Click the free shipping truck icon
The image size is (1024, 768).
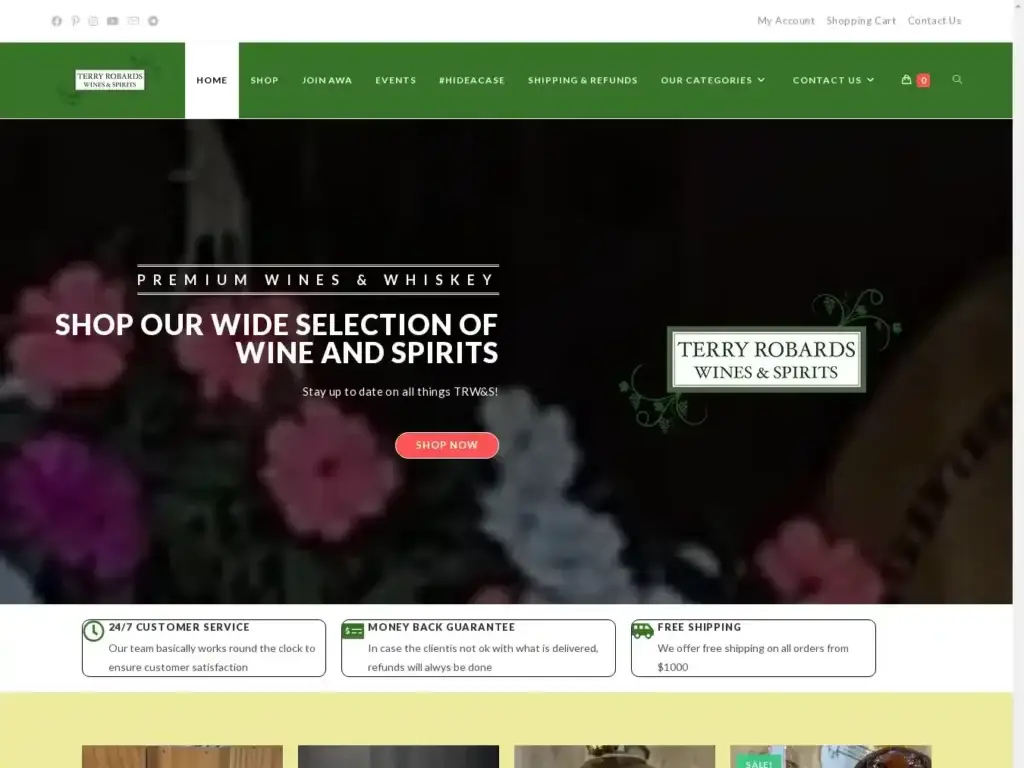pyautogui.click(x=641, y=630)
